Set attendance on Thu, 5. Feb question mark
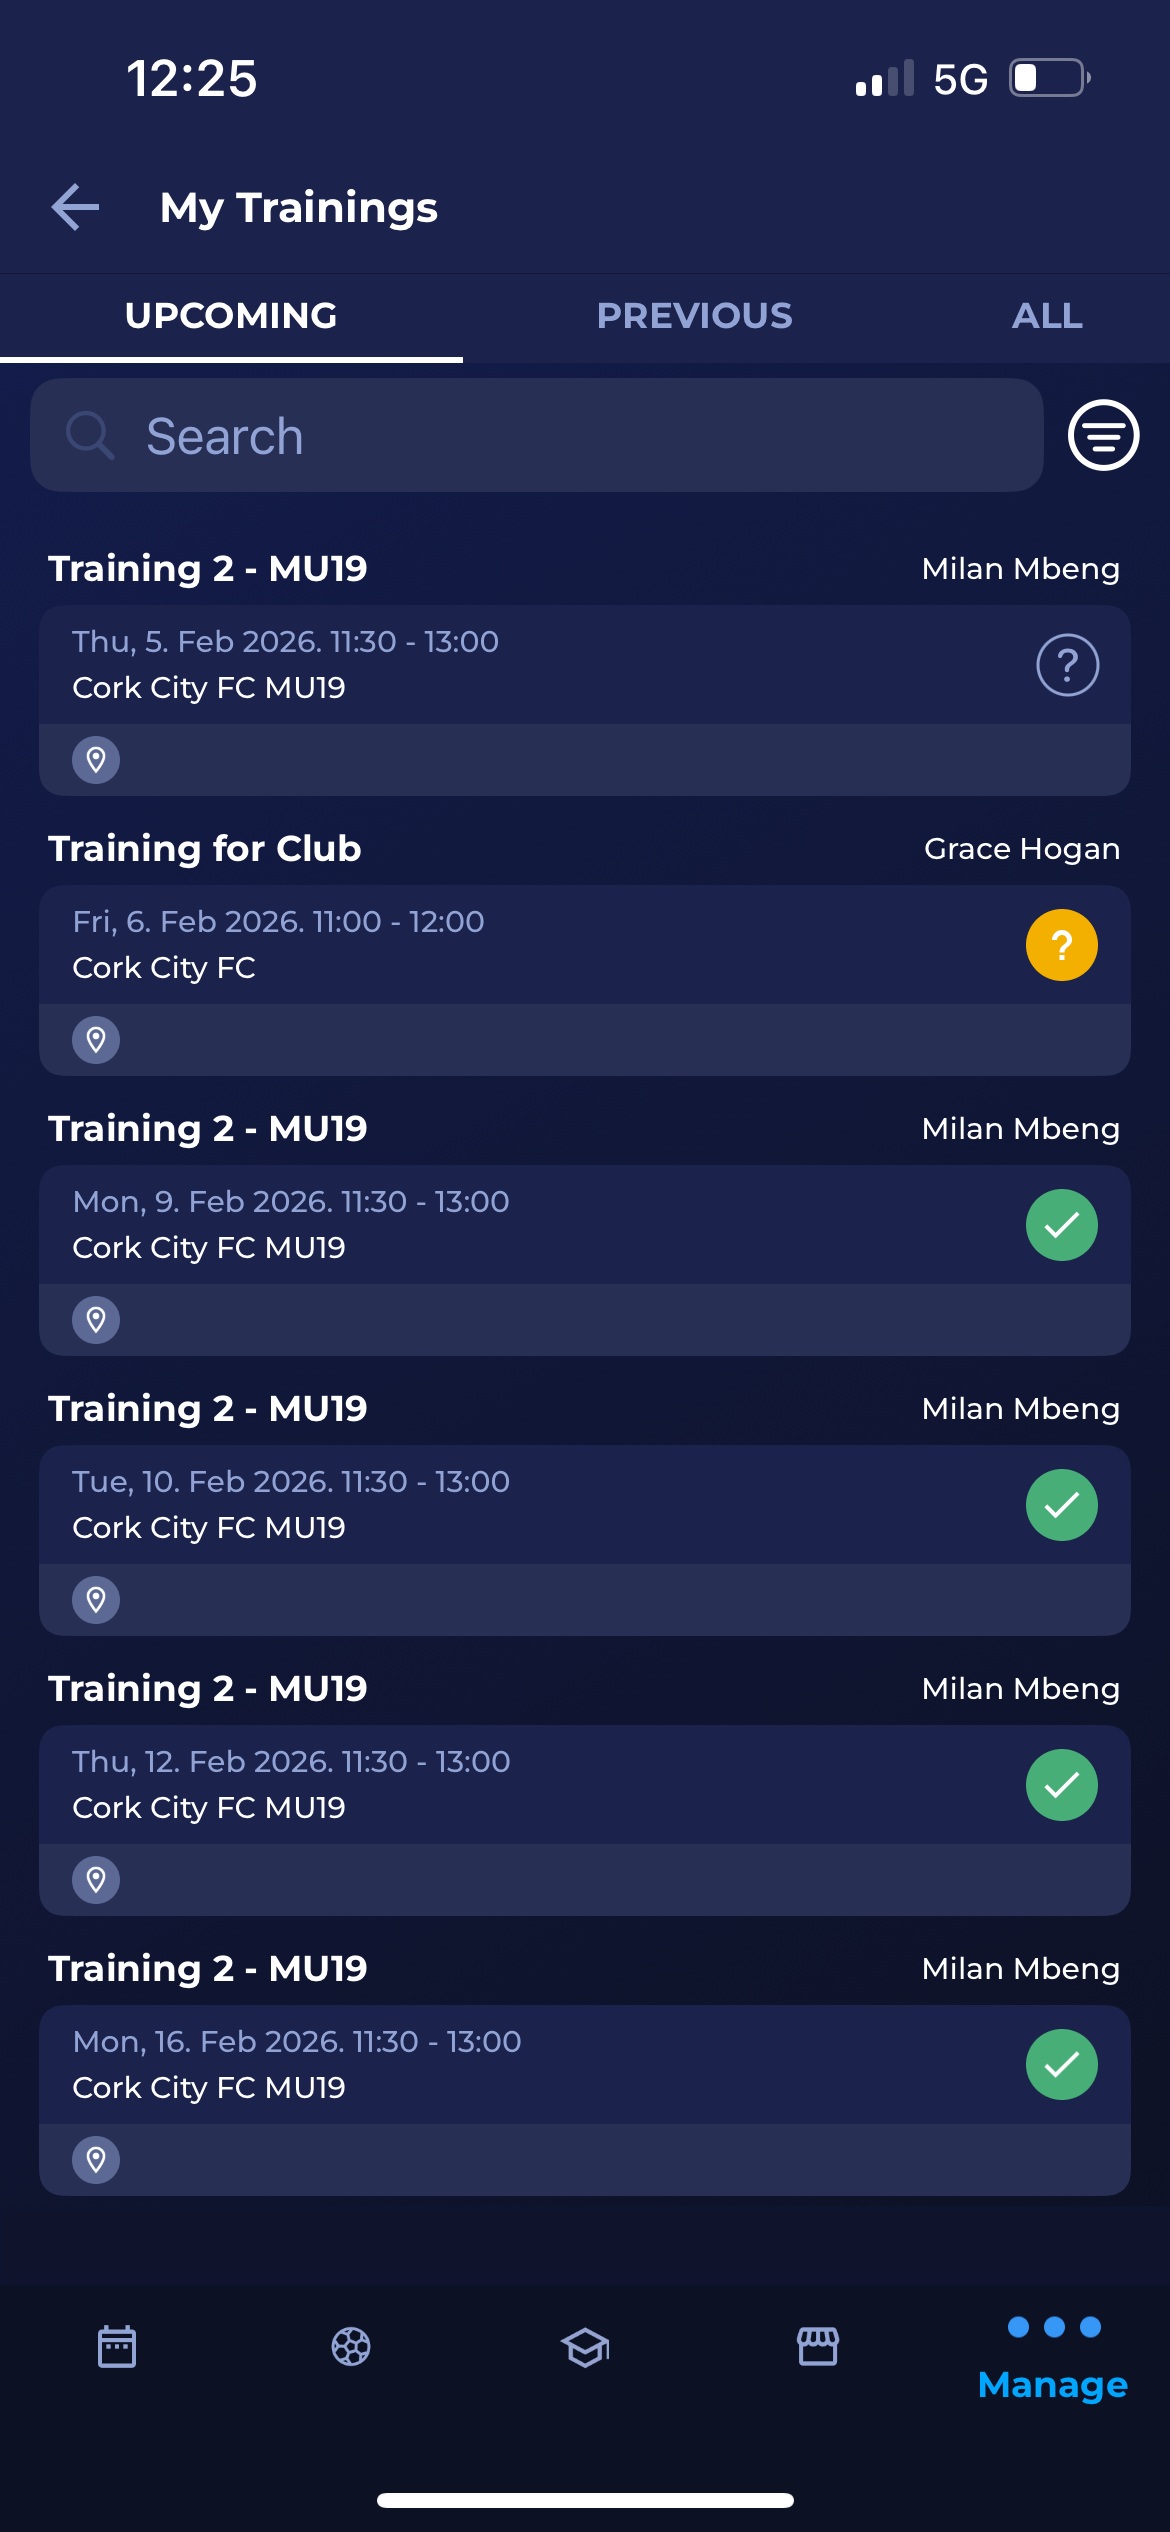Image resolution: width=1170 pixels, height=2532 pixels. (1067, 665)
